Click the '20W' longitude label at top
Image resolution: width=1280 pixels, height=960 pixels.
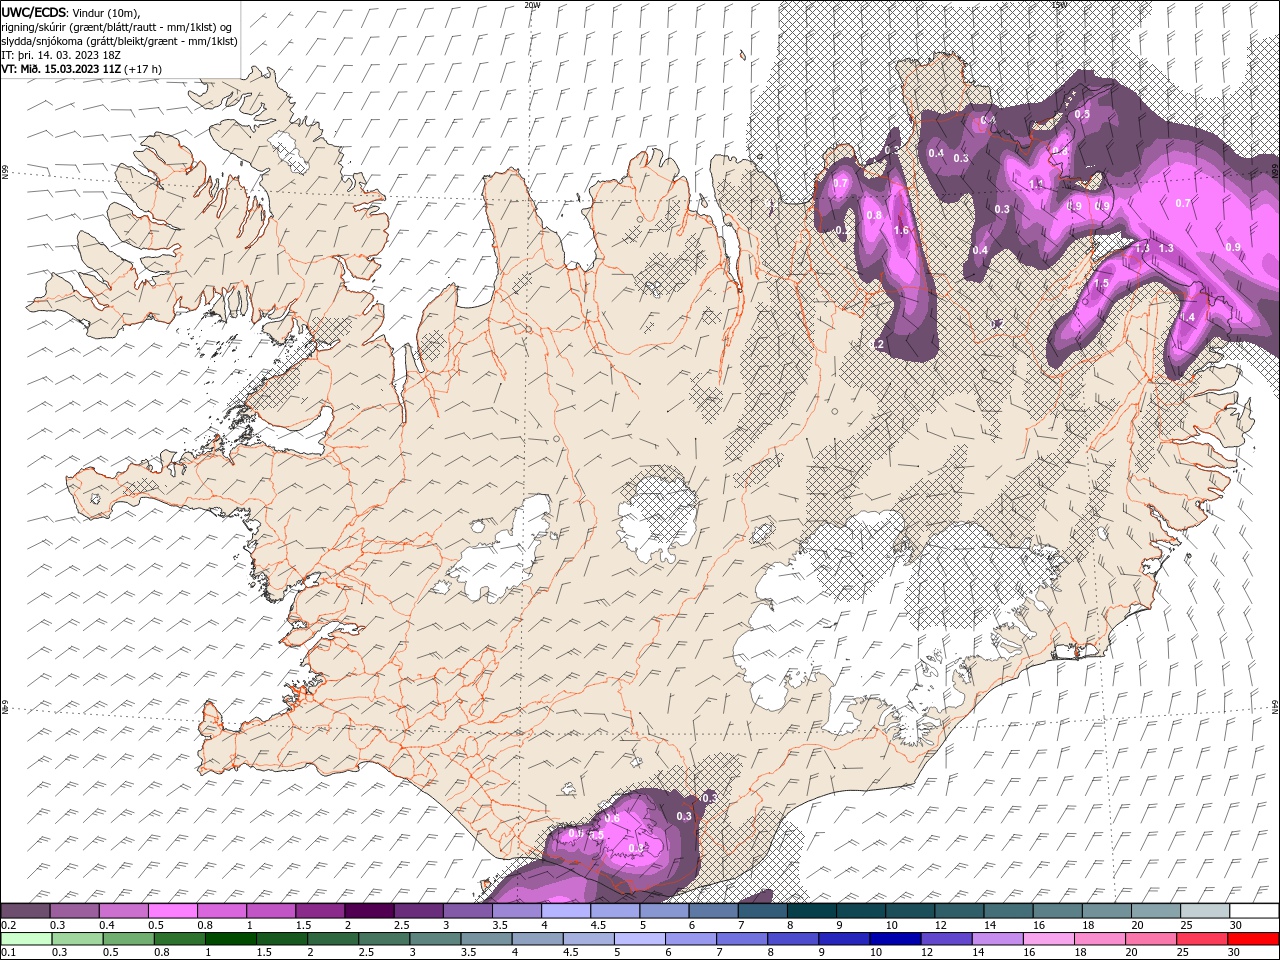[x=532, y=5]
